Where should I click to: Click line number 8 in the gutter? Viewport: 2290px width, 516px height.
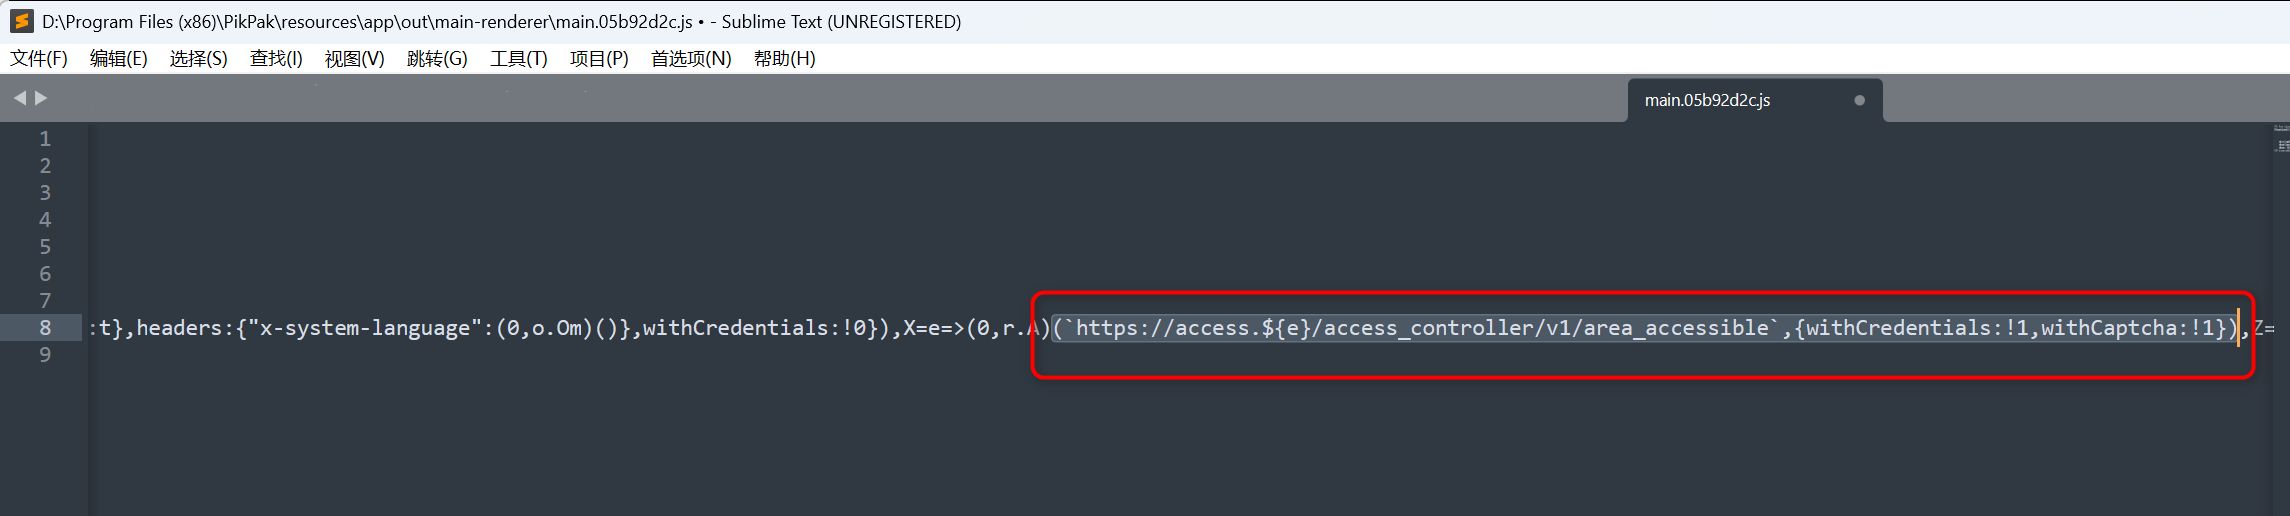pos(45,327)
